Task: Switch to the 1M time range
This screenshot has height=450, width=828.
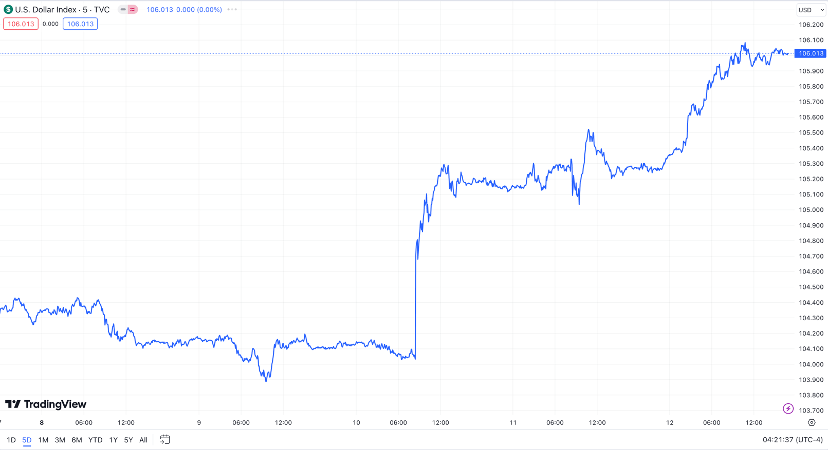Action: [x=43, y=439]
